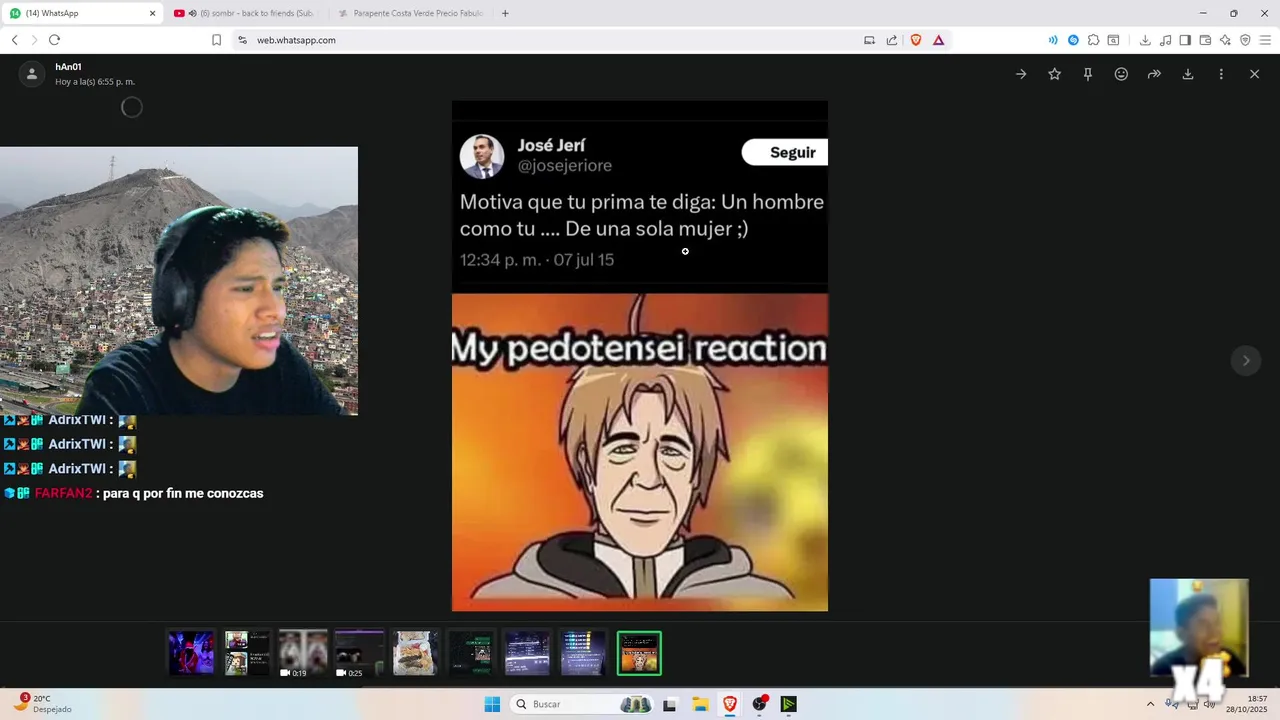Reload the WhatsApp page
Viewport: 1280px width, 720px height.
[54, 40]
